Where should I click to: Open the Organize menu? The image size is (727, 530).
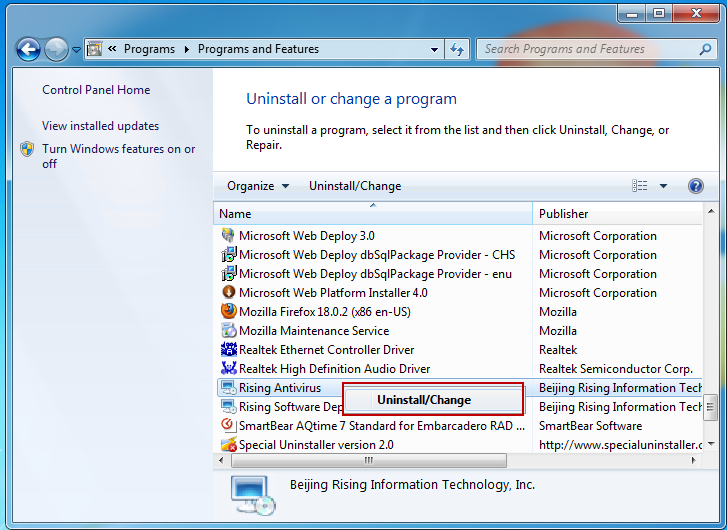click(258, 186)
